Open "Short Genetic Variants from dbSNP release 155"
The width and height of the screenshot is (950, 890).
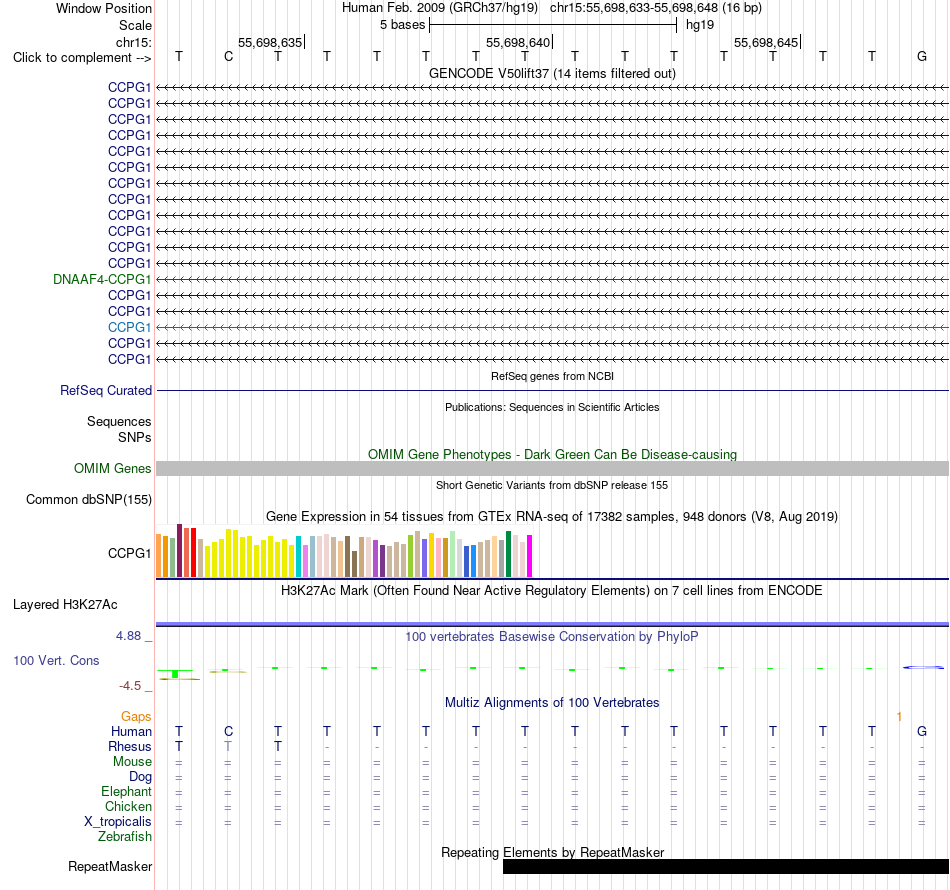(552, 485)
